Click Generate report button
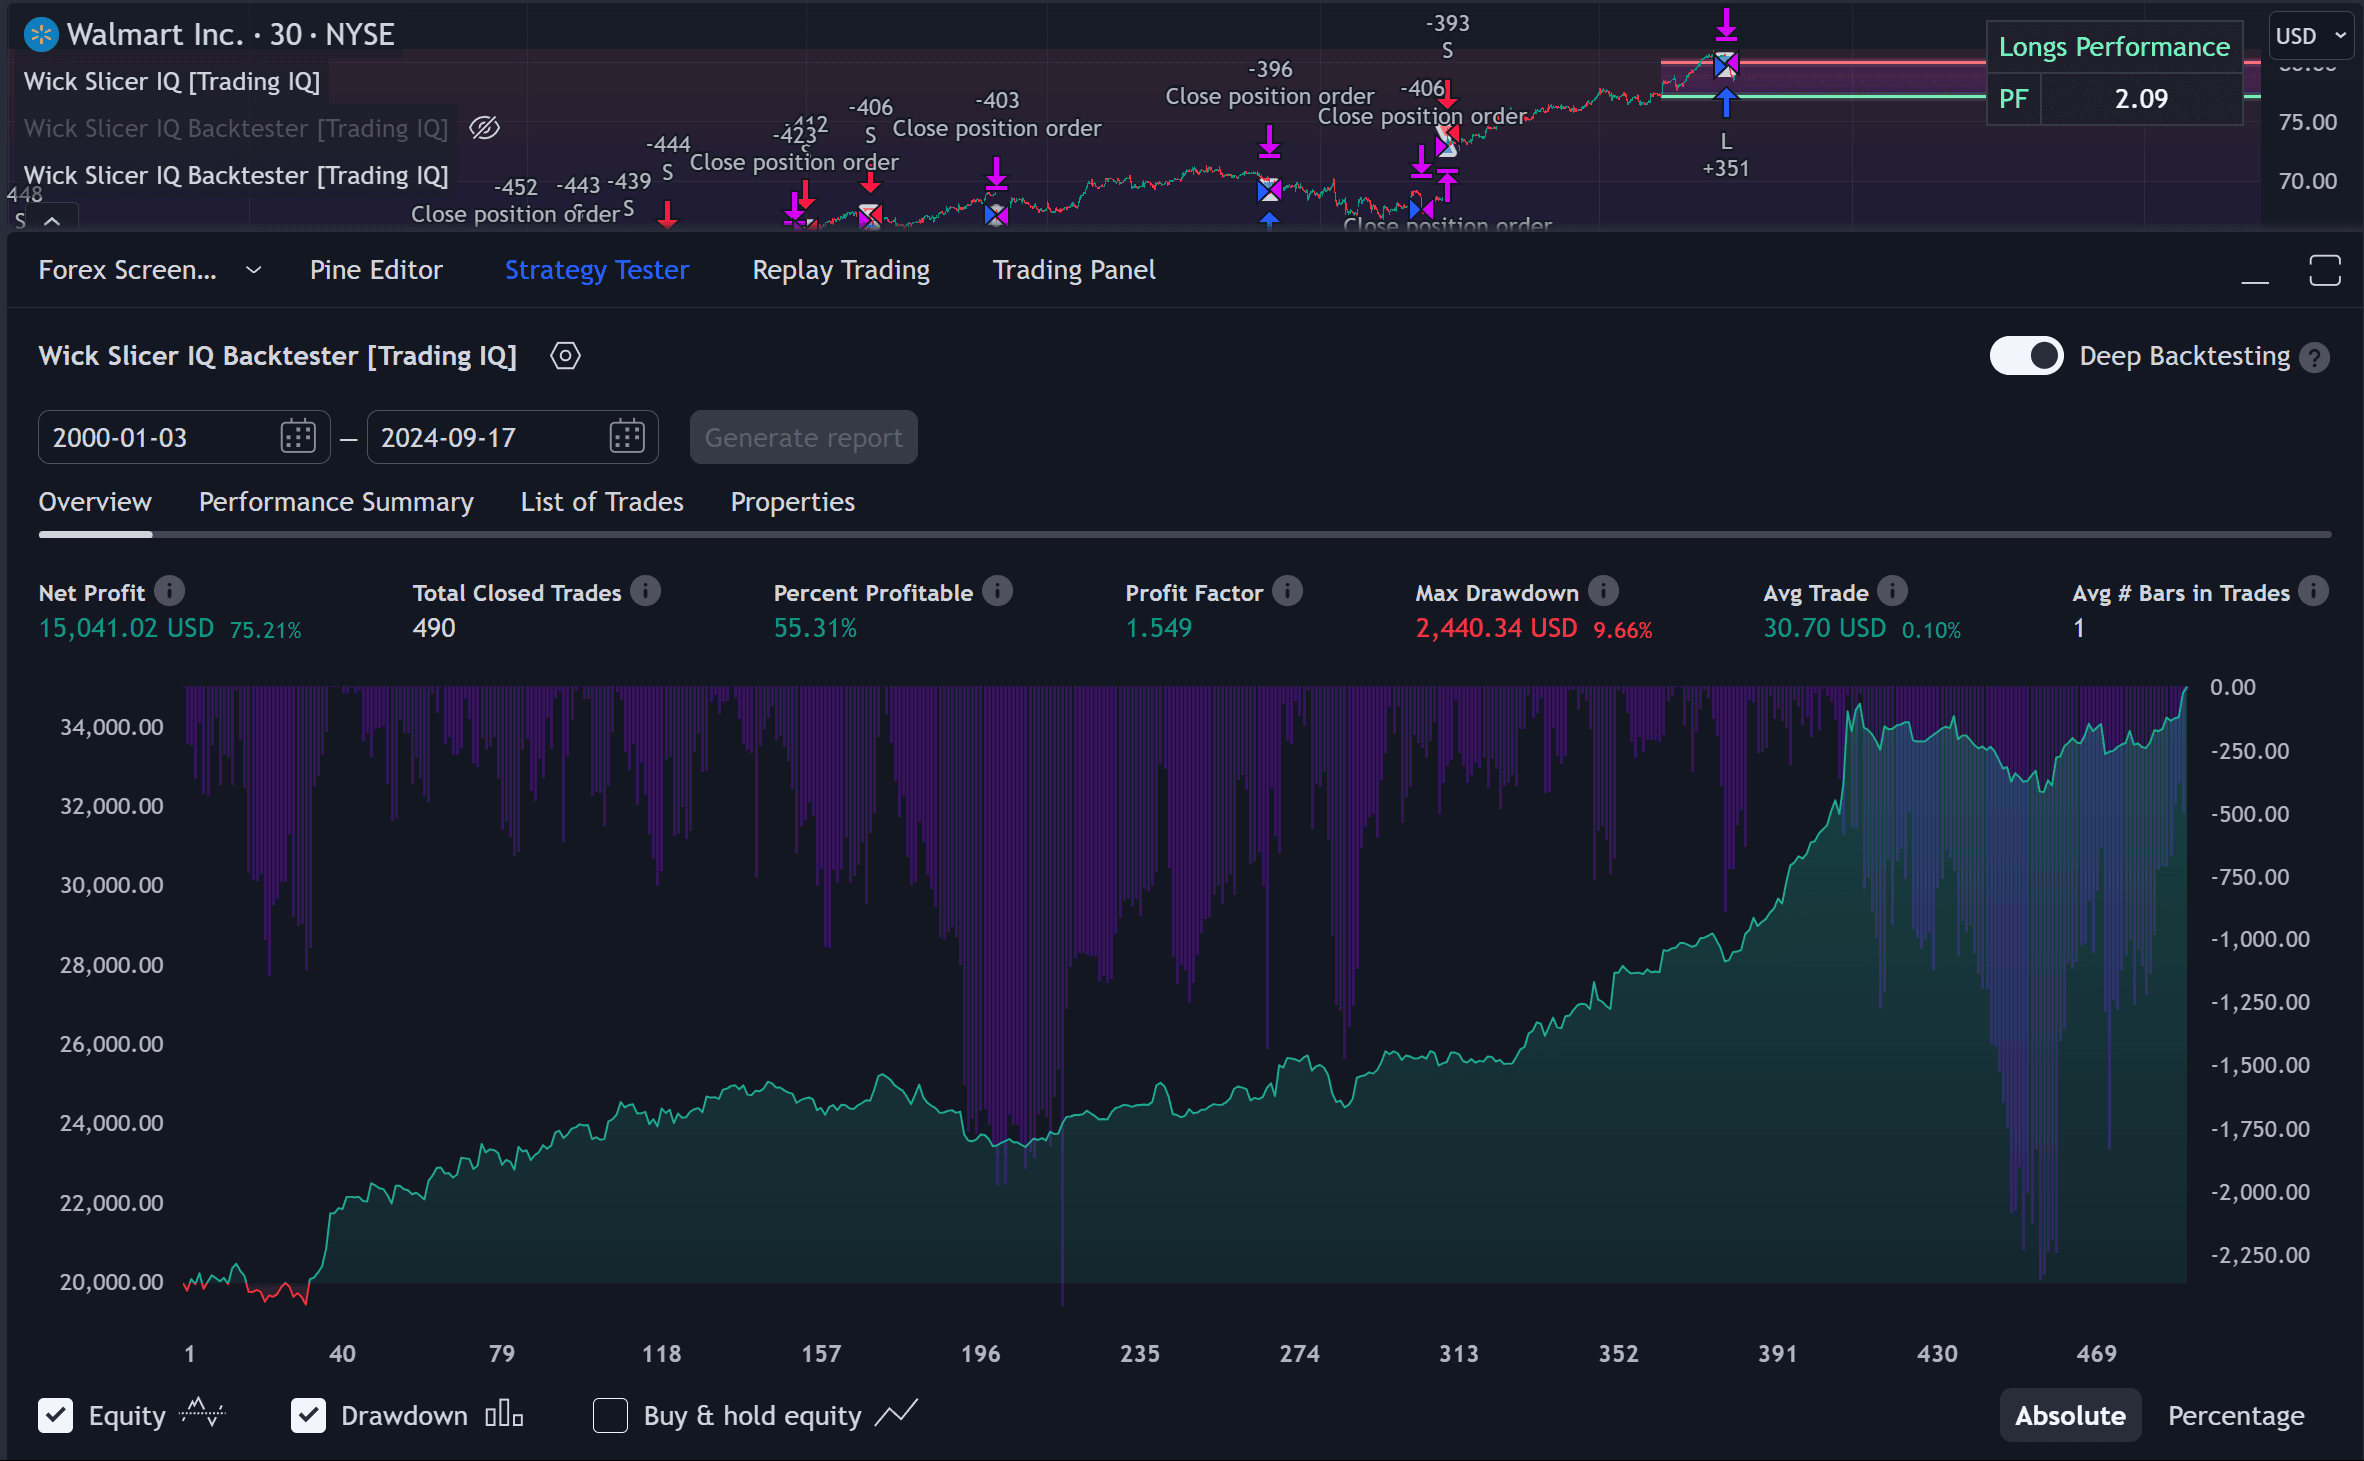This screenshot has height=1461, width=2364. click(x=803, y=437)
